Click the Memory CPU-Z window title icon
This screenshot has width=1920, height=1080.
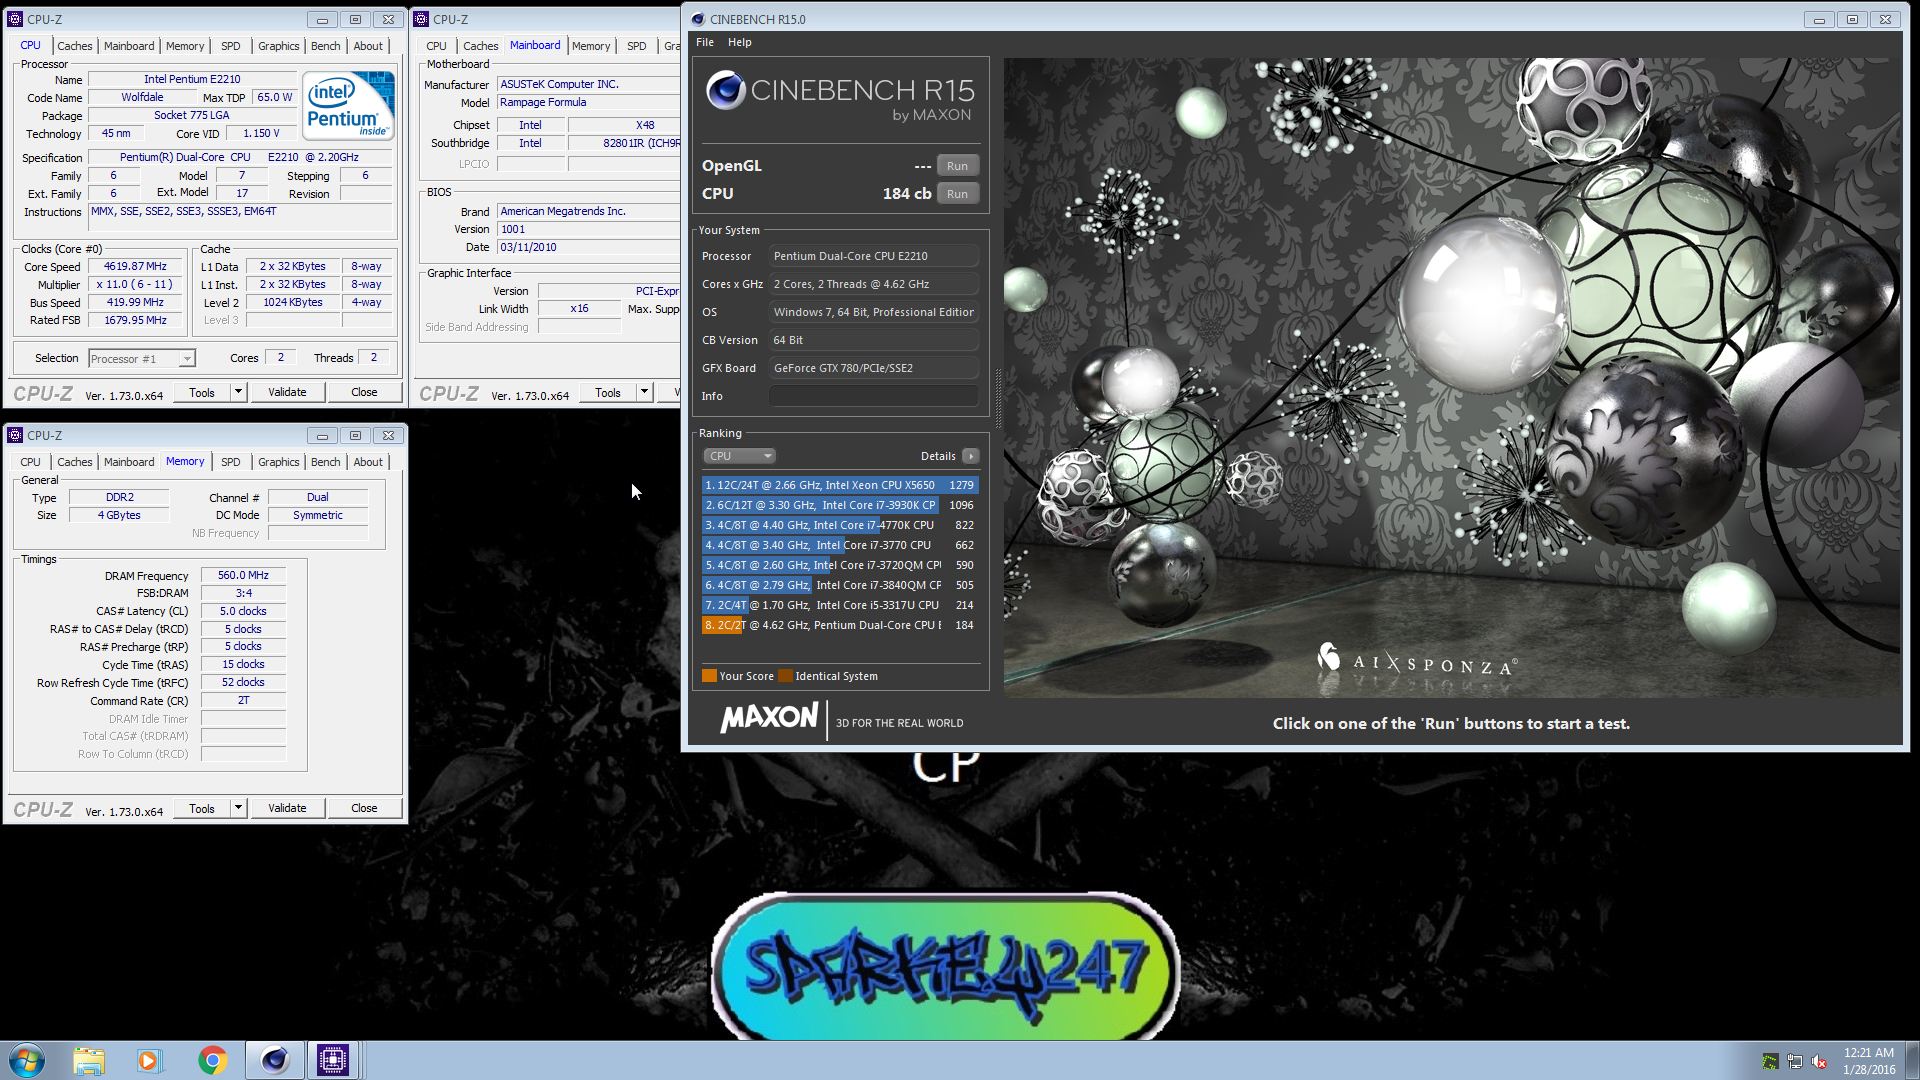(x=15, y=435)
